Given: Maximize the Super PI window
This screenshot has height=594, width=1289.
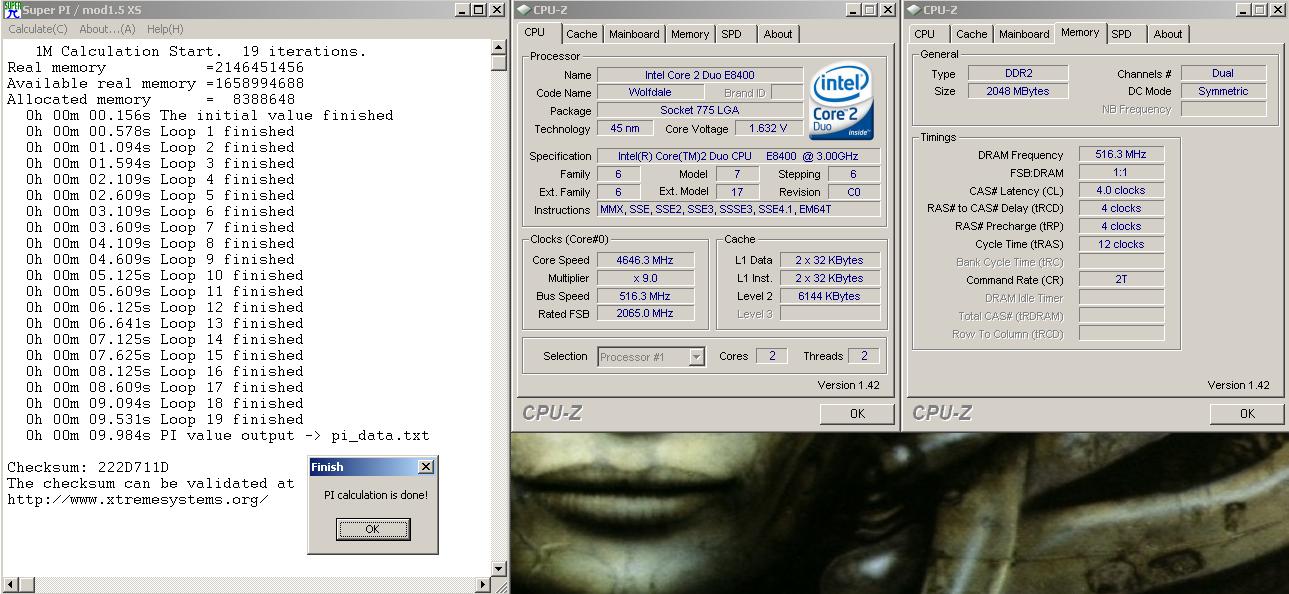Looking at the screenshot, I should click(478, 10).
